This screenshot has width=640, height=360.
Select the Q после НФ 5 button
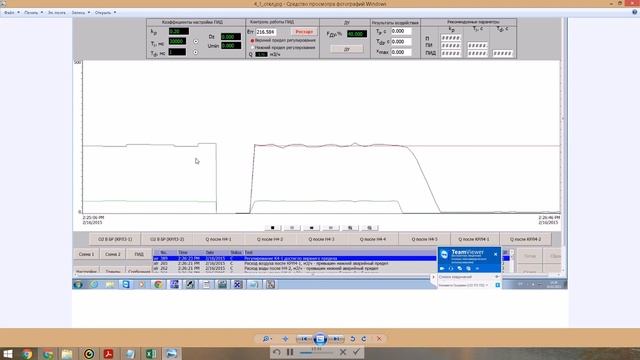click(x=424, y=239)
